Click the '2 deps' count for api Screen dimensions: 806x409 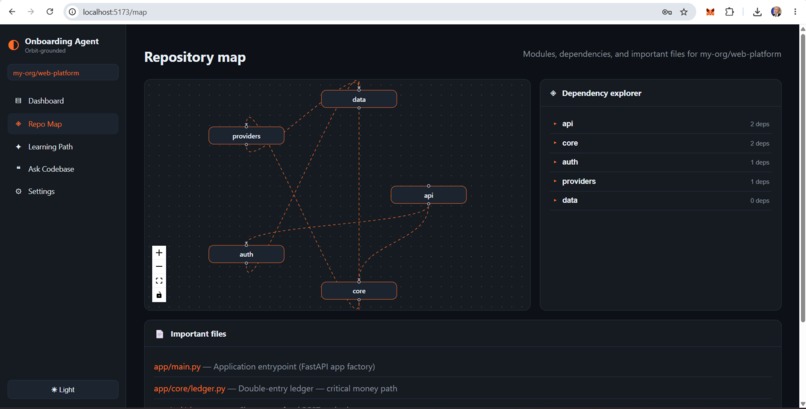tap(760, 124)
